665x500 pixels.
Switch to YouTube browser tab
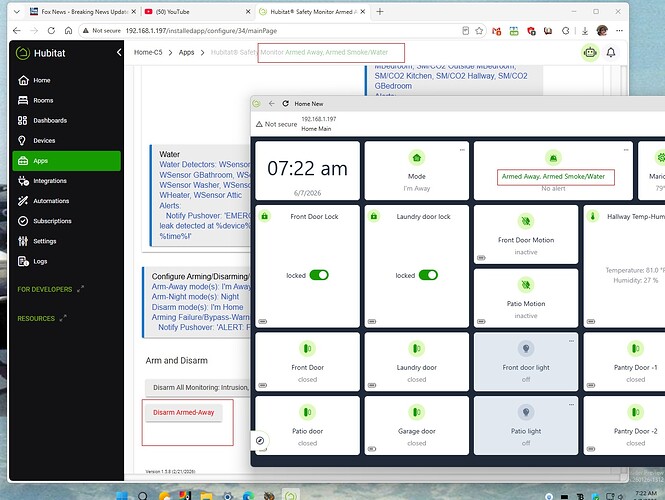click(x=197, y=12)
